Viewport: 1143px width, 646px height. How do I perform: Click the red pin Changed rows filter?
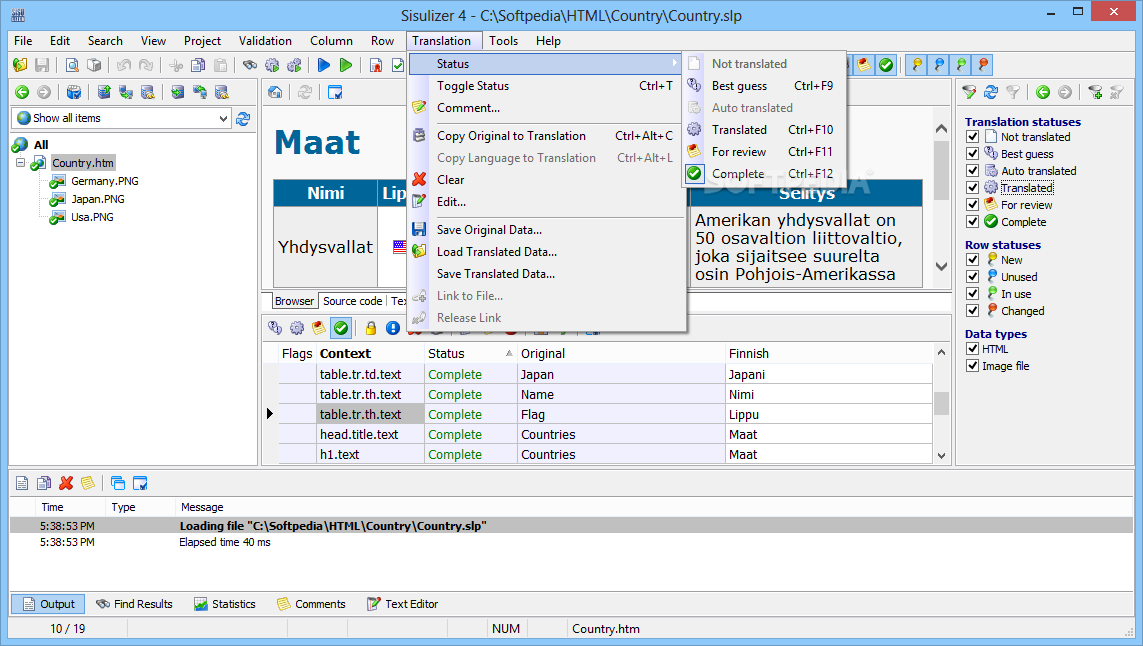point(983,65)
